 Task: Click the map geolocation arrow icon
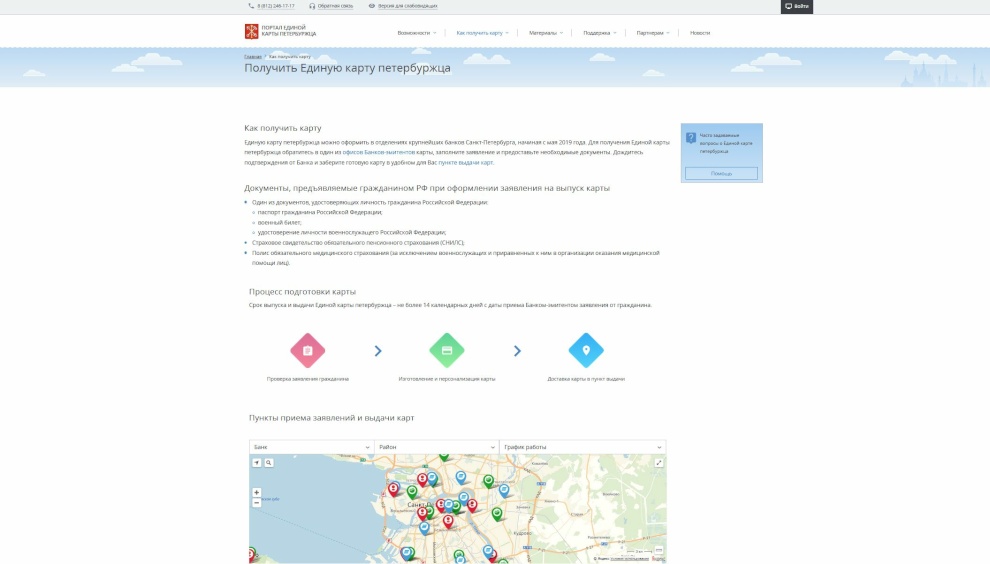257,463
